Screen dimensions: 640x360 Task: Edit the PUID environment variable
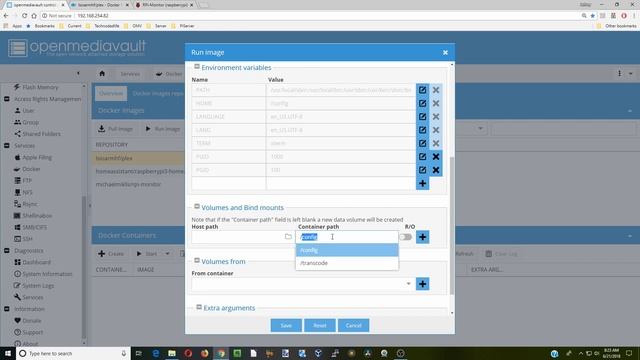(422, 157)
